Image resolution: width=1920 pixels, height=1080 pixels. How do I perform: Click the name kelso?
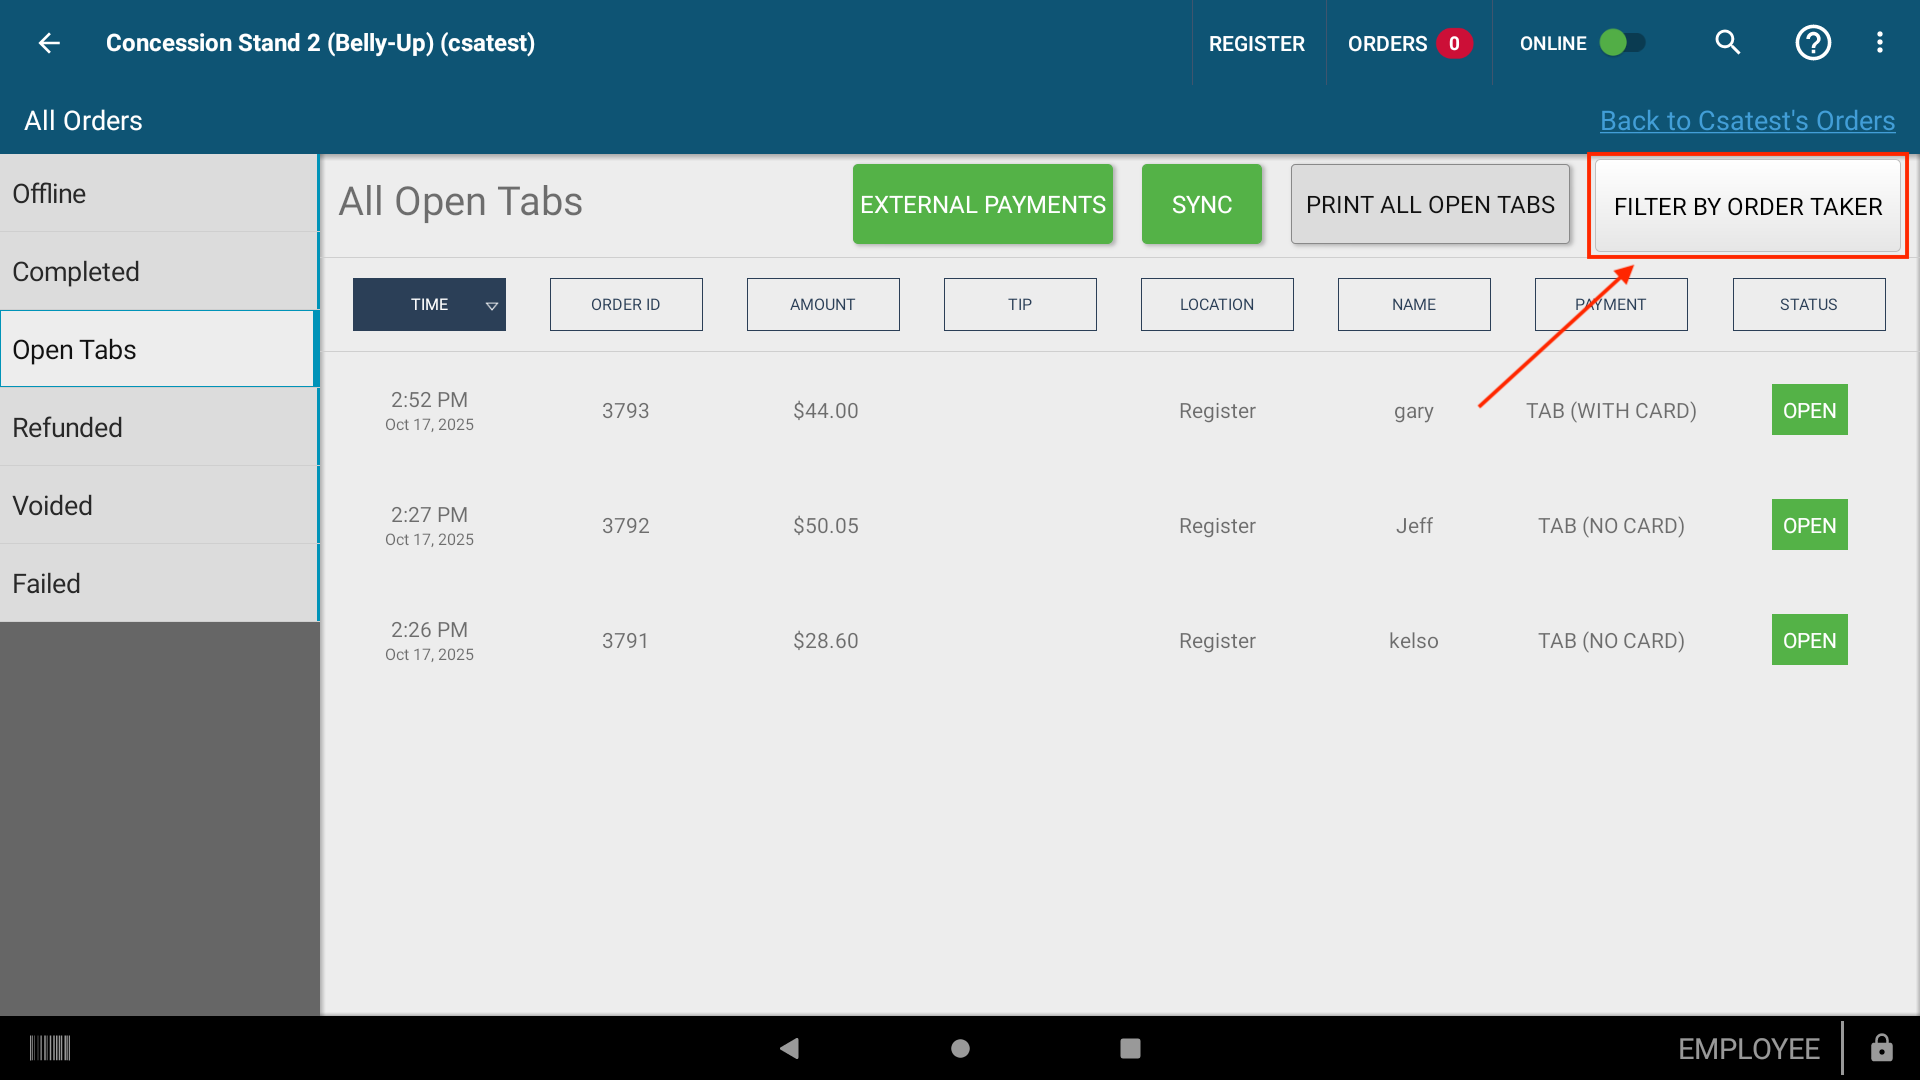tap(1414, 641)
